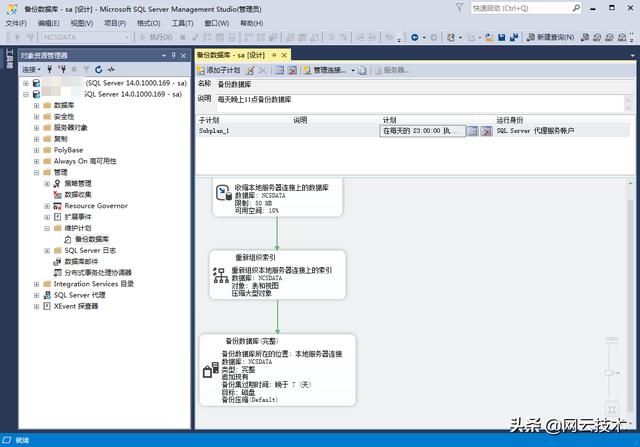The height and width of the screenshot is (447, 640).
Task: Expand the SQL Server 代理 node
Action: [37, 295]
